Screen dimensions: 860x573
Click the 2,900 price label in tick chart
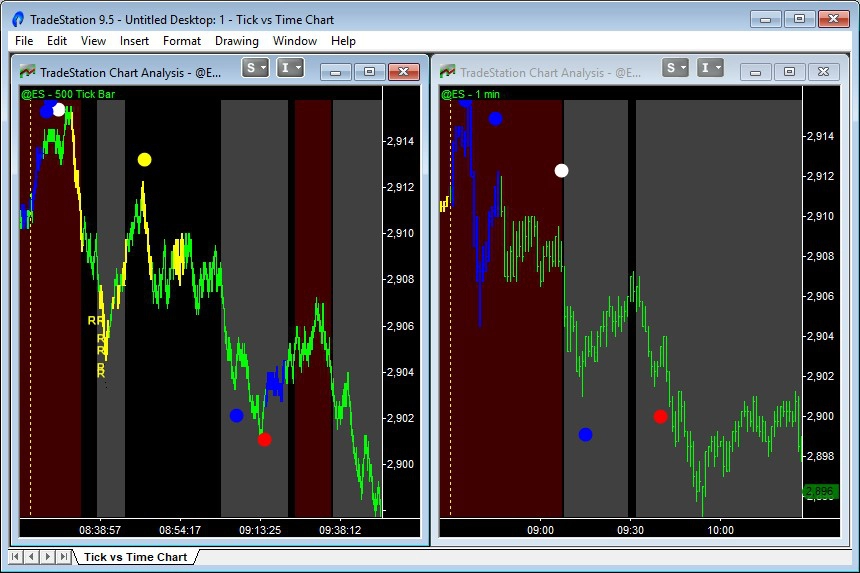pos(400,464)
